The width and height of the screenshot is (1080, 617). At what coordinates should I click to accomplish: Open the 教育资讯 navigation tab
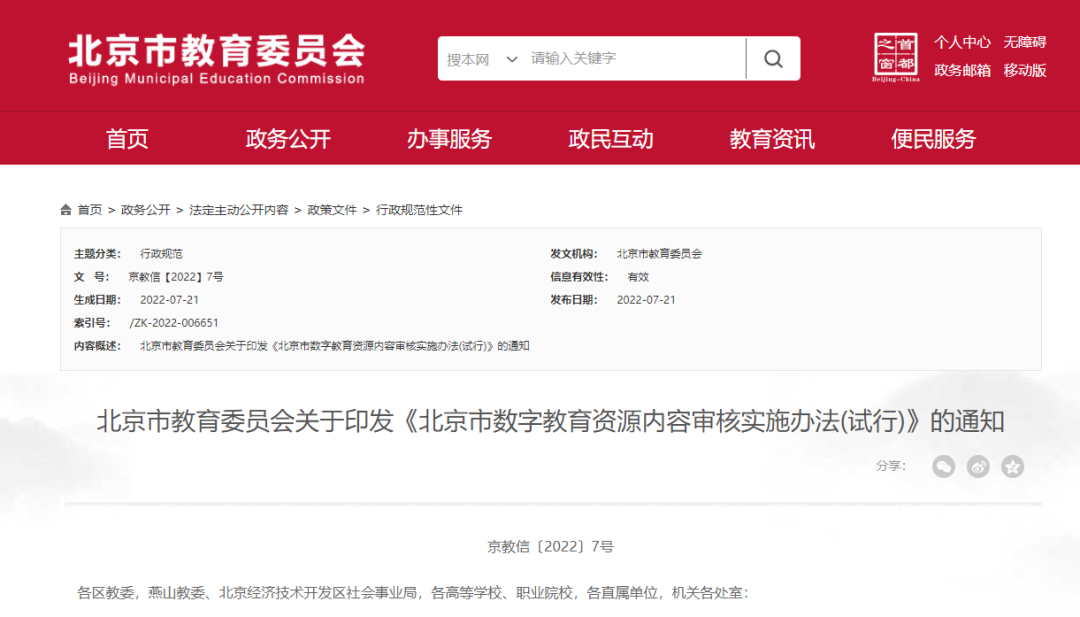pyautogui.click(x=772, y=139)
